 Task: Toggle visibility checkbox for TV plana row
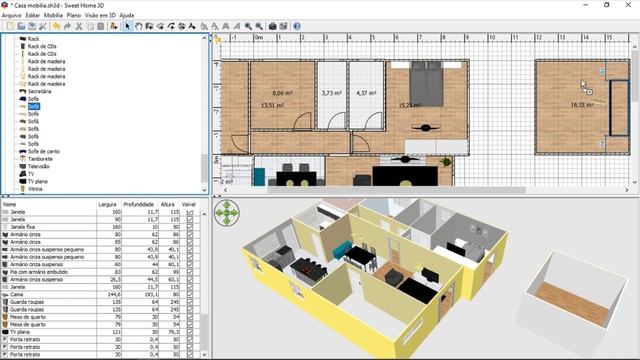(x=190, y=332)
